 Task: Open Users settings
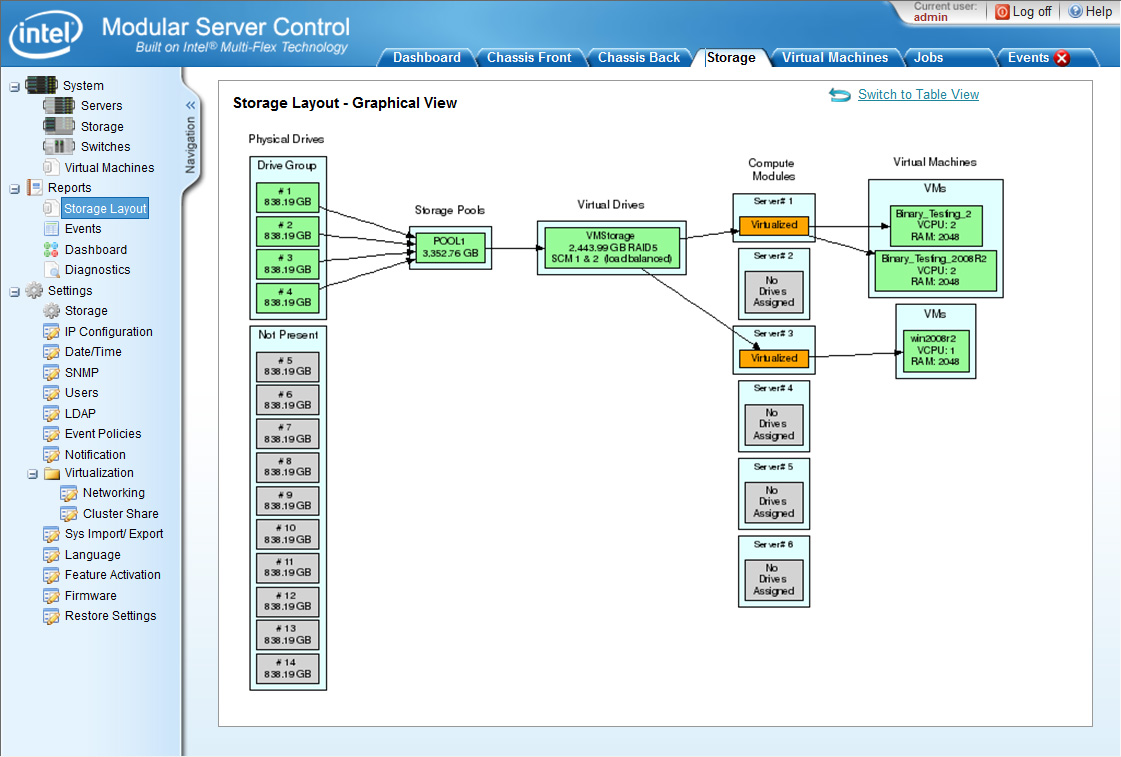(x=82, y=392)
